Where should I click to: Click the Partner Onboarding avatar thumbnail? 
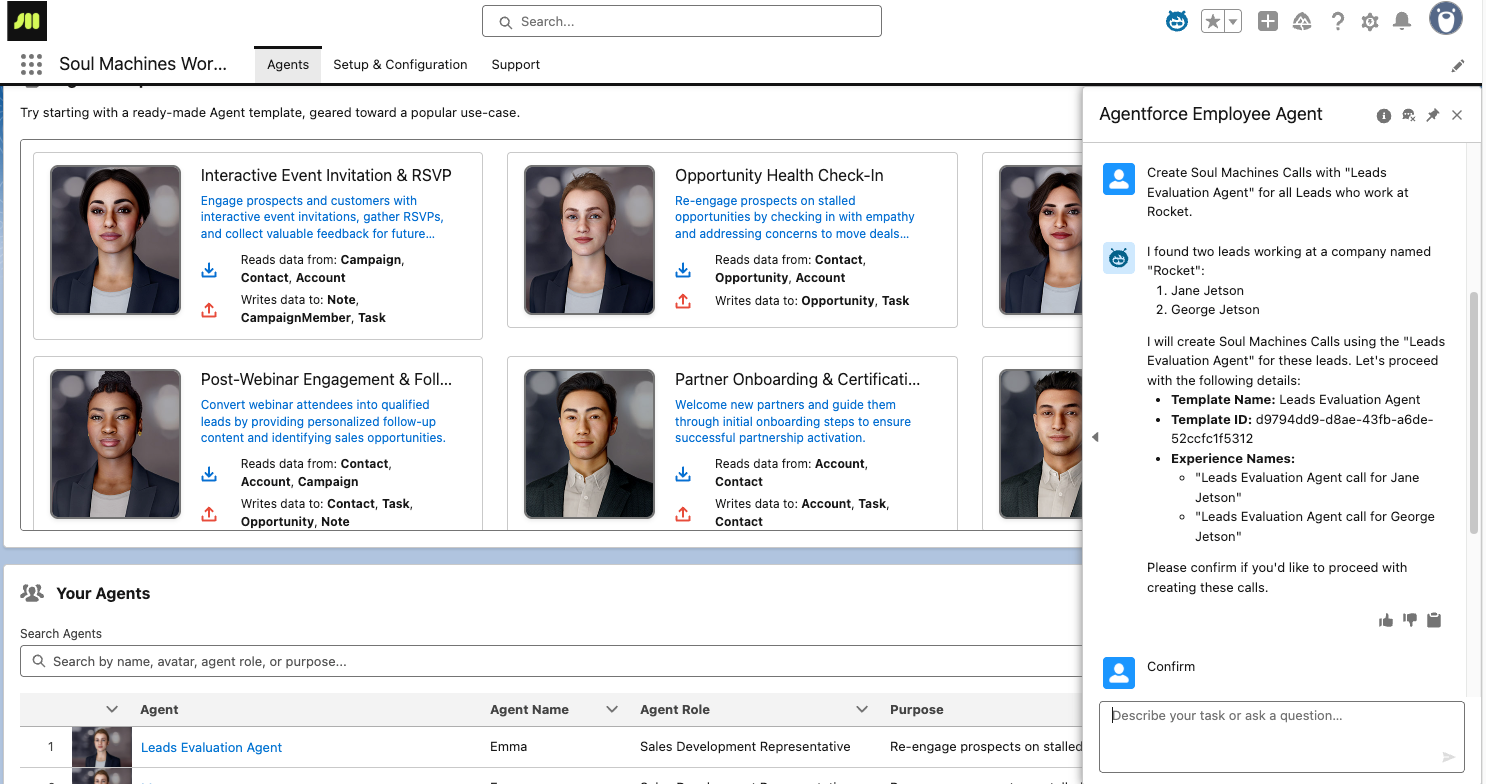[590, 444]
